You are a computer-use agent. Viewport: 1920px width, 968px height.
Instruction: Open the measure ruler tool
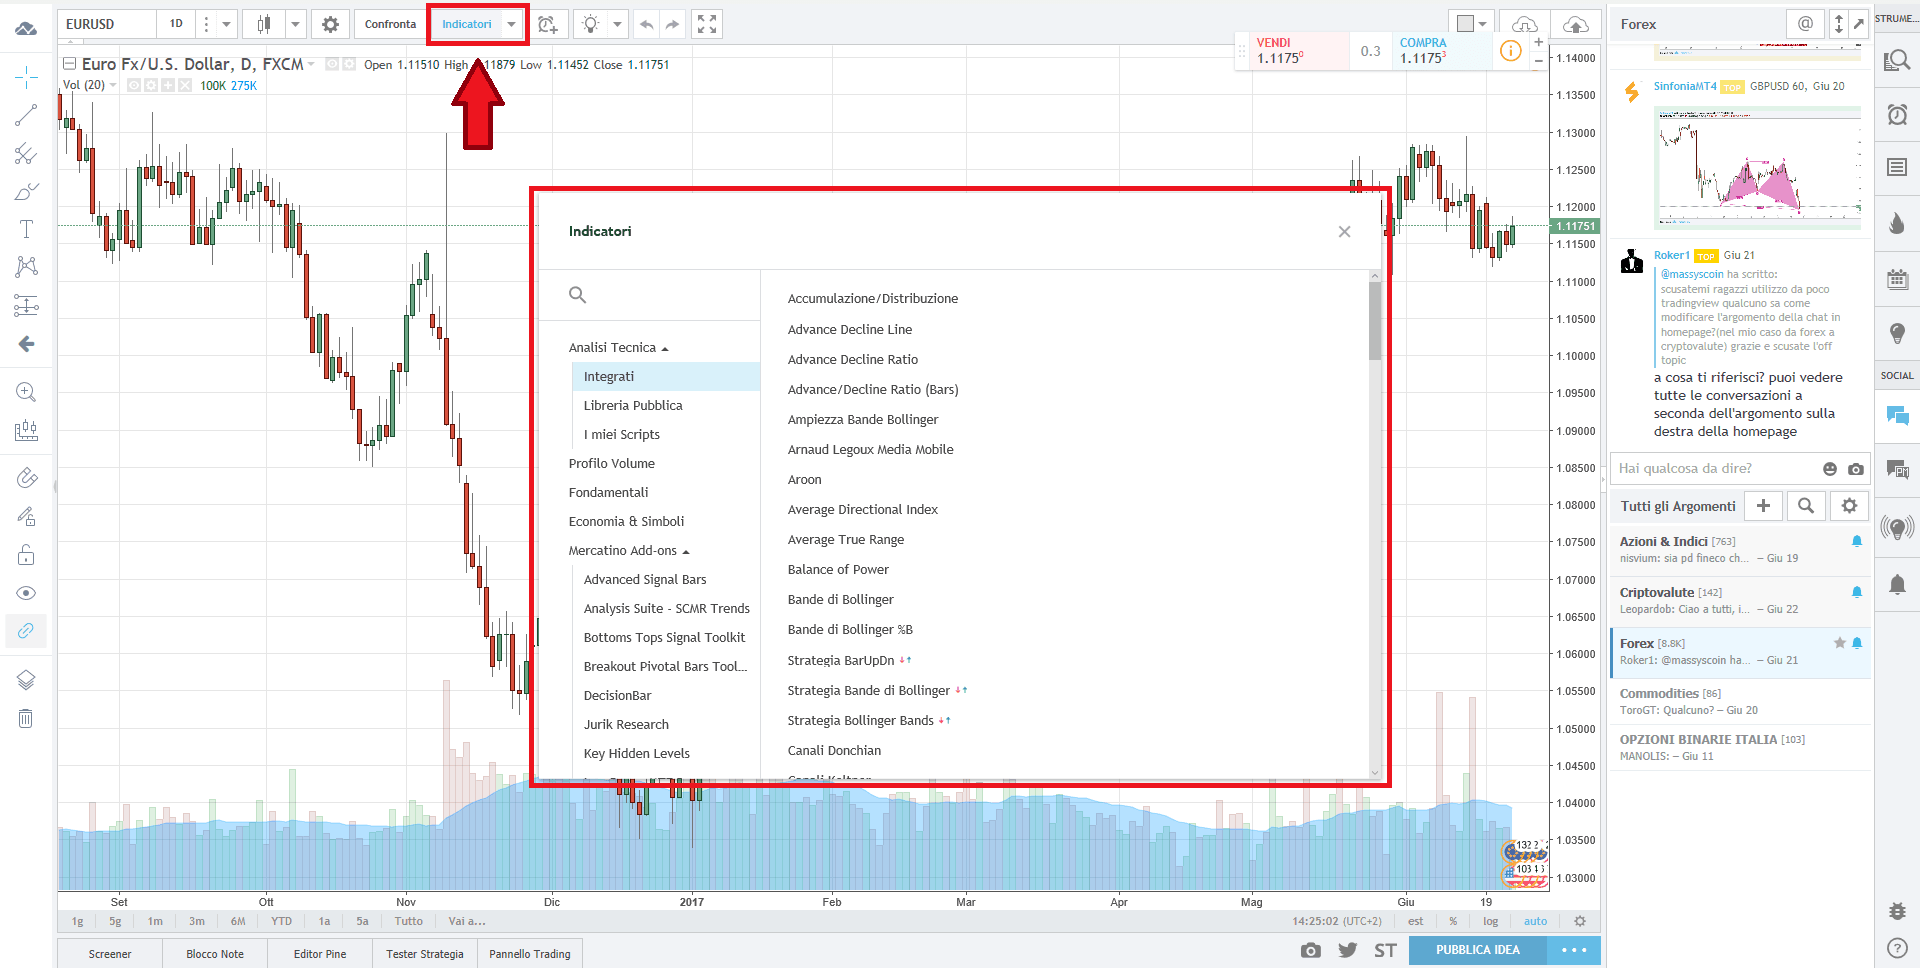(x=26, y=430)
